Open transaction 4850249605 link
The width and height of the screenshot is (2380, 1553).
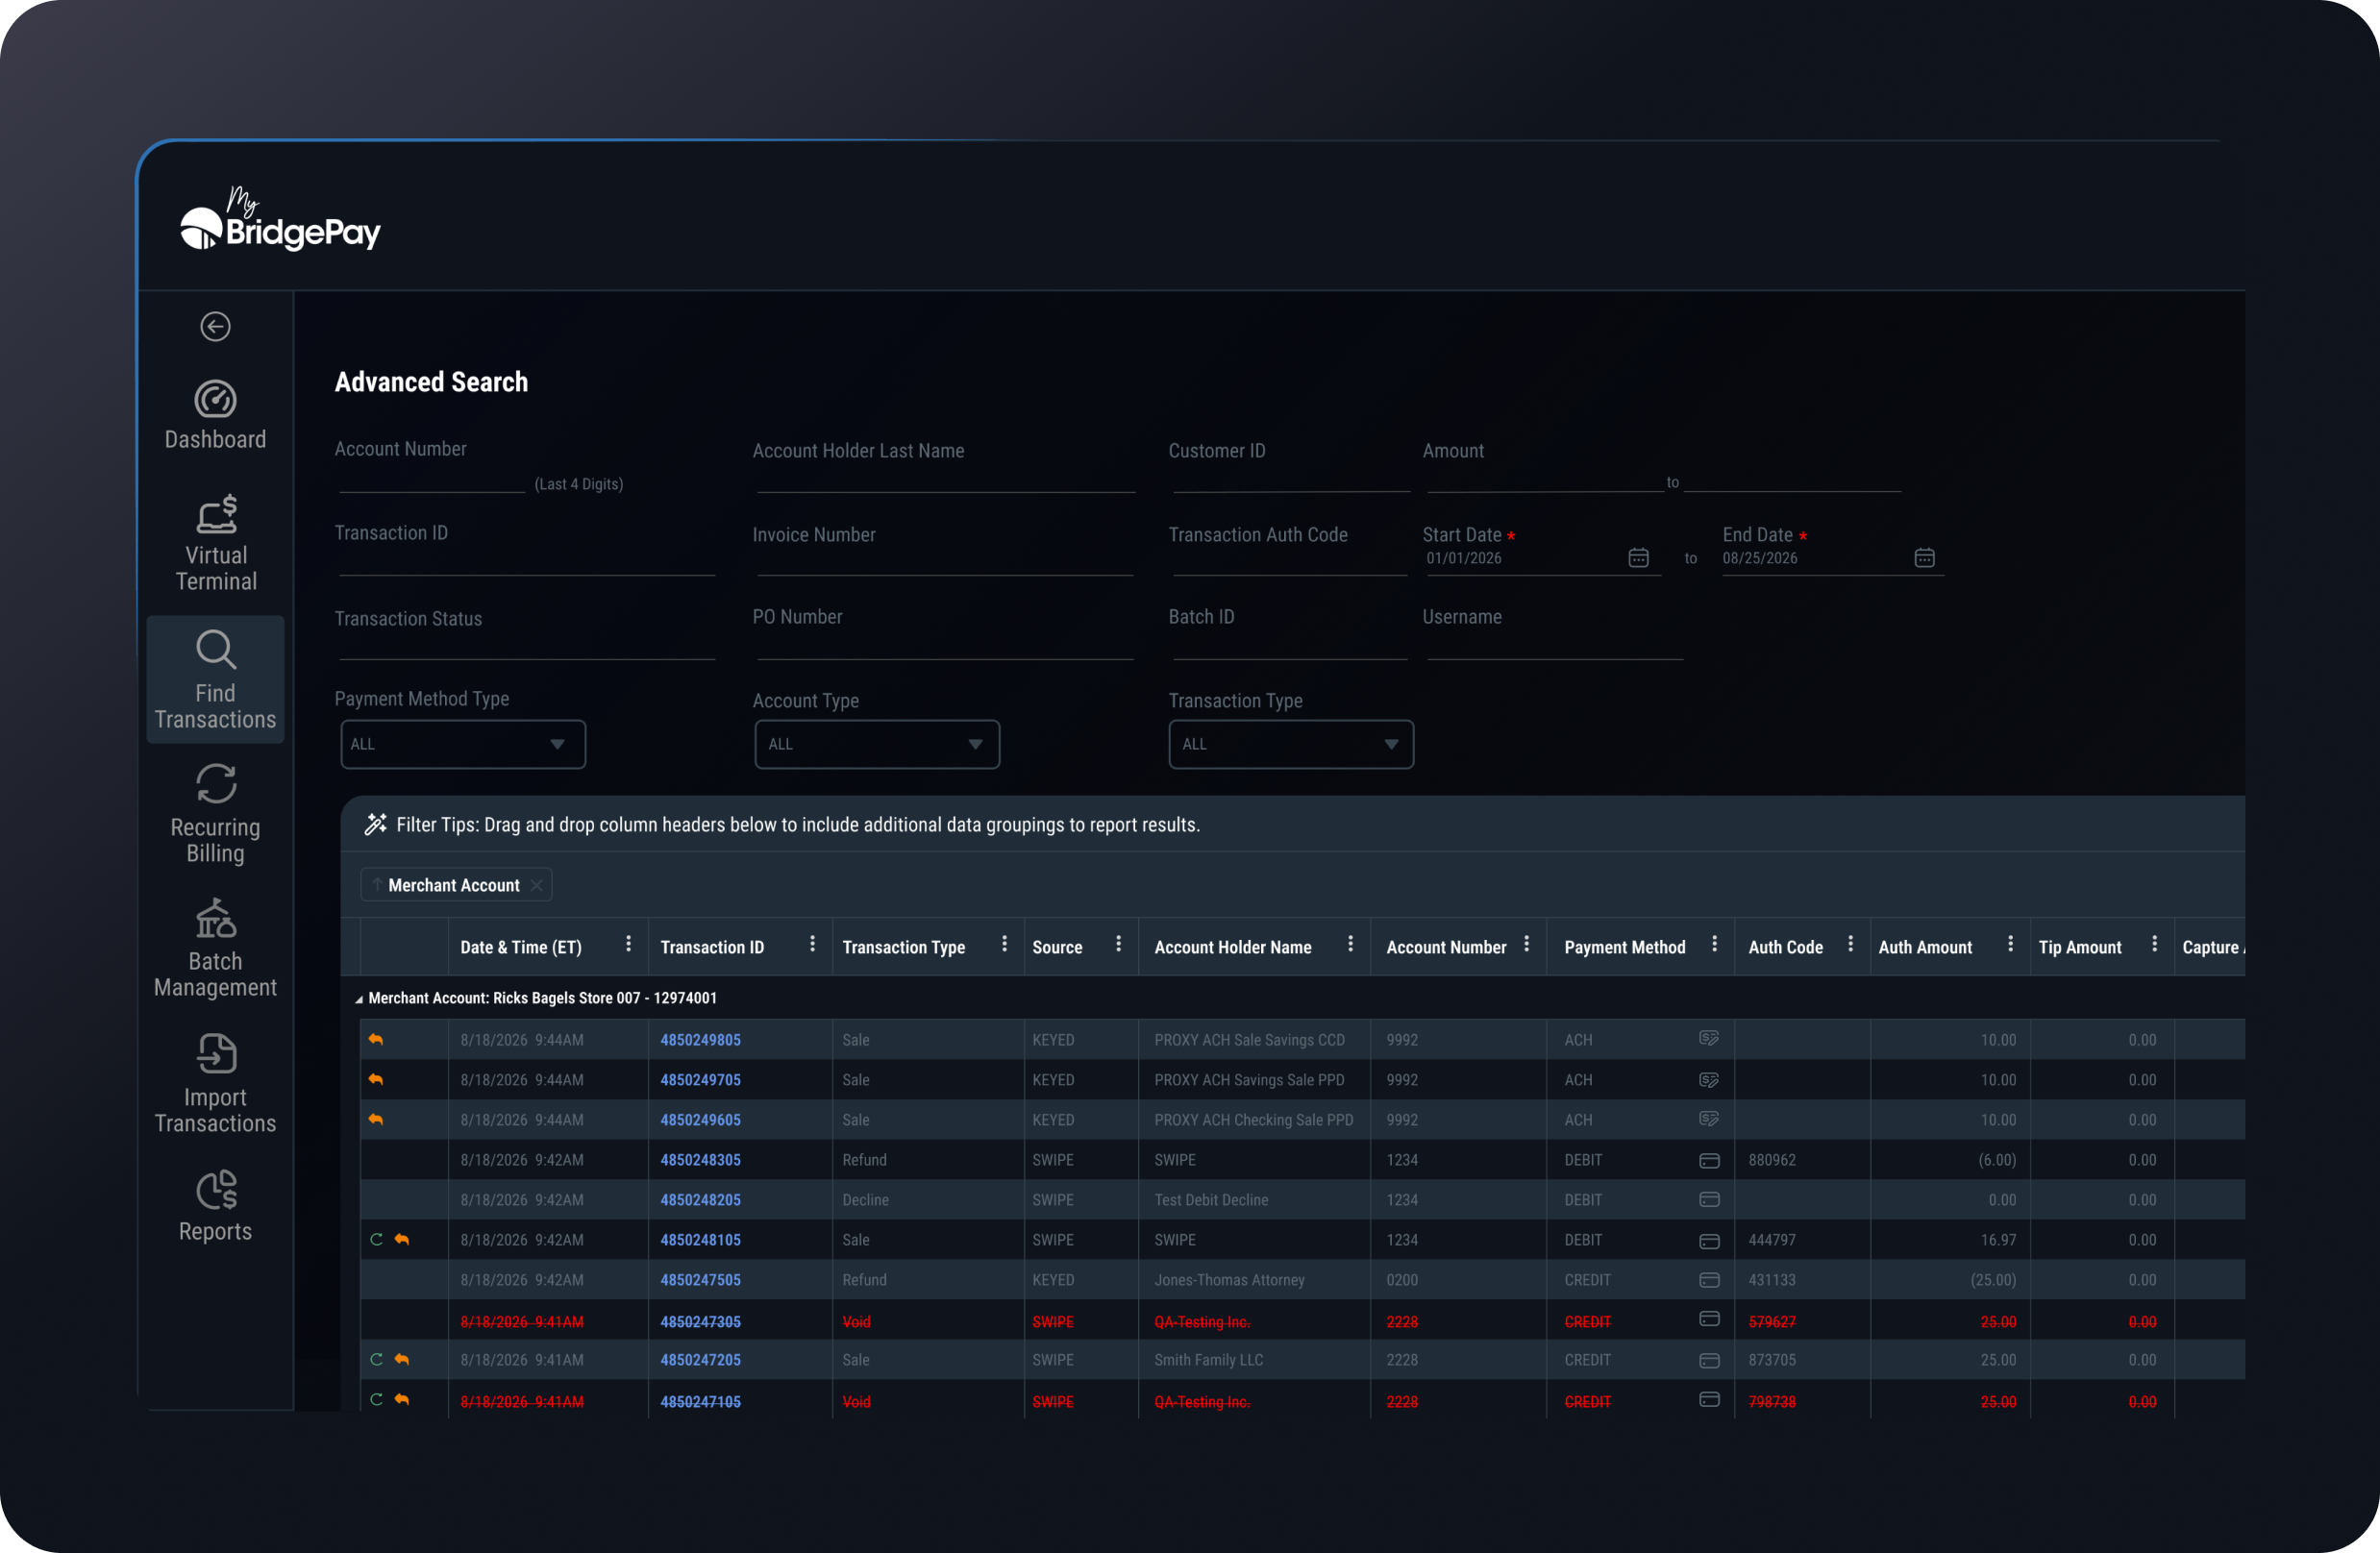coord(700,1120)
